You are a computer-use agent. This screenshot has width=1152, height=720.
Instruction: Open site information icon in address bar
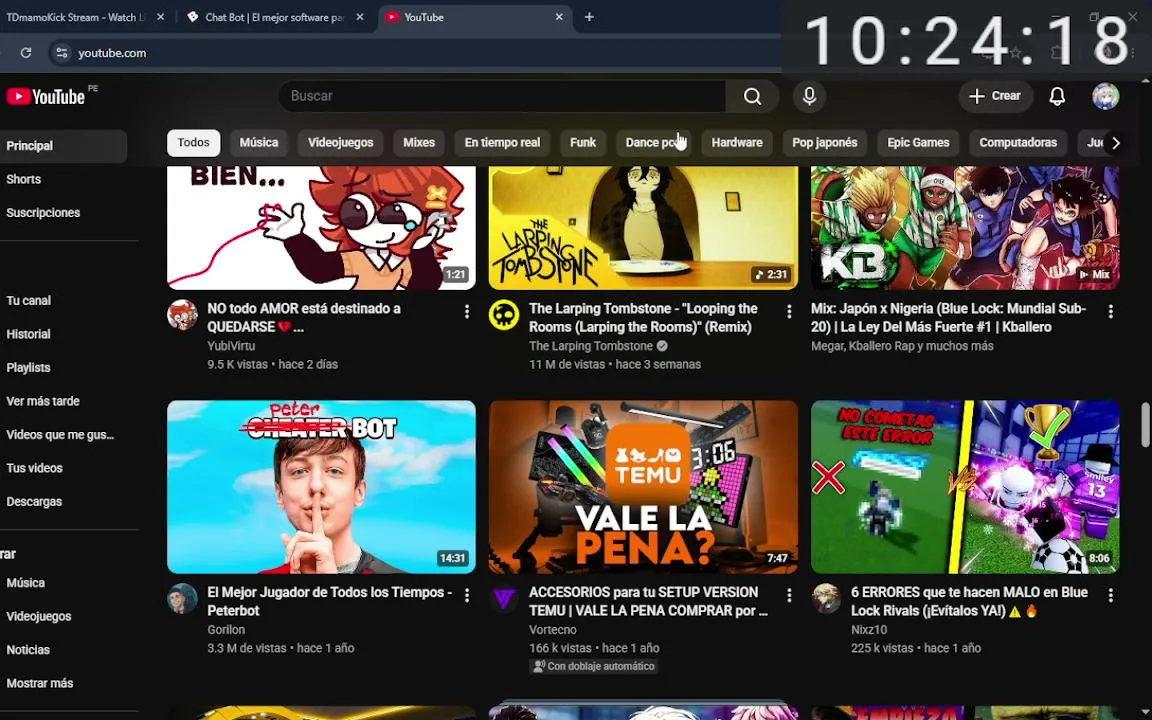(x=62, y=53)
